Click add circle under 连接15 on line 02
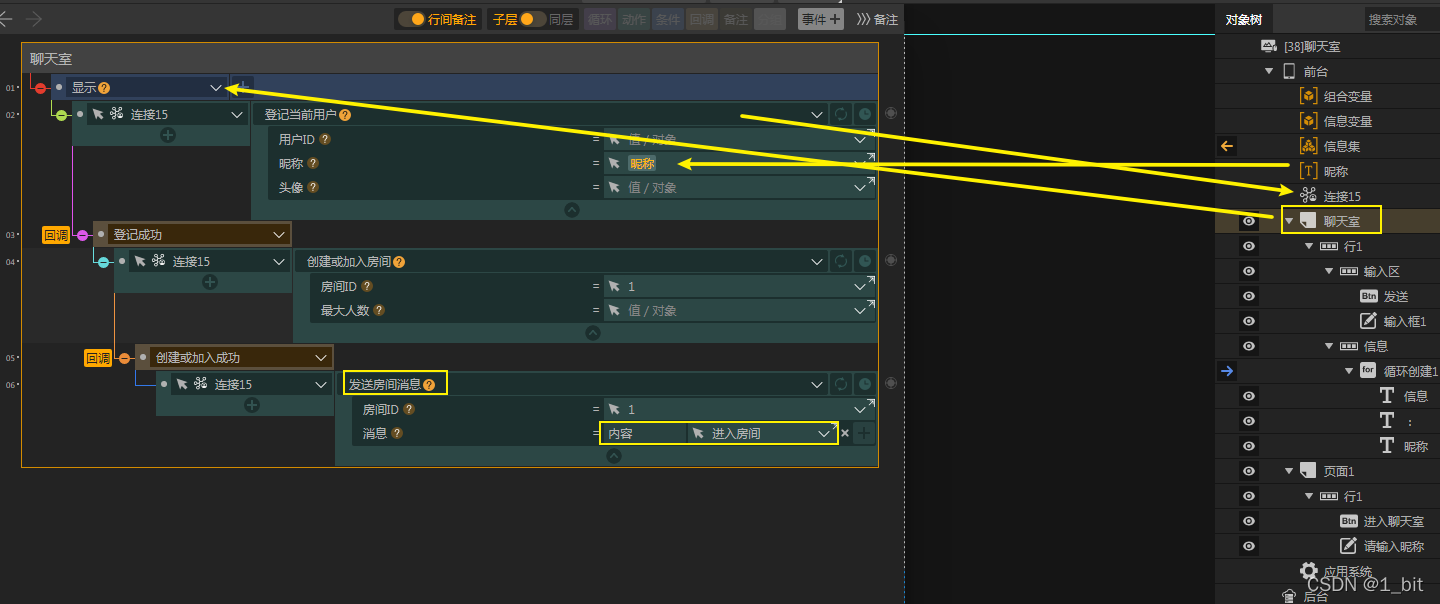The image size is (1440, 604). [168, 135]
